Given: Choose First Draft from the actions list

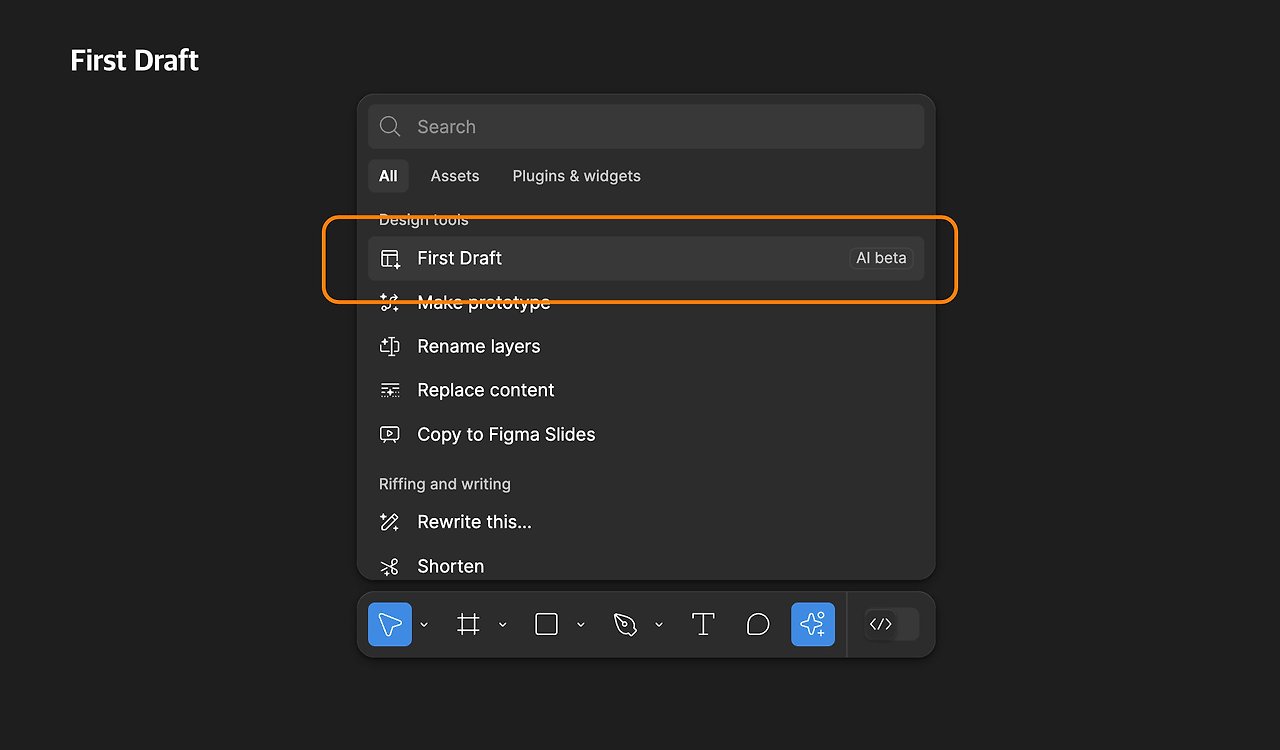Looking at the screenshot, I should (x=646, y=258).
